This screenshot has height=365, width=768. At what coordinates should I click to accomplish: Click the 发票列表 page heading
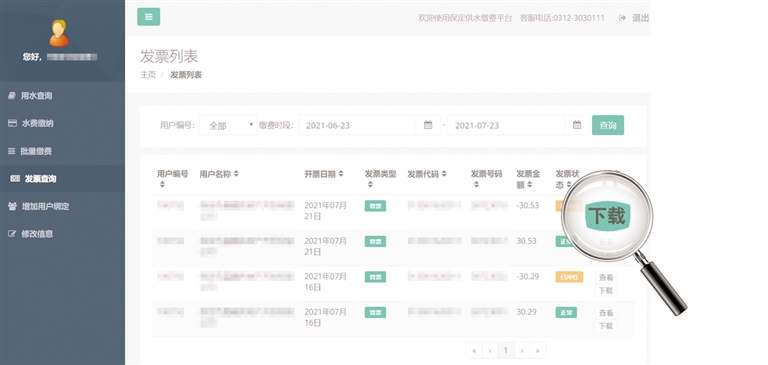[x=169, y=56]
